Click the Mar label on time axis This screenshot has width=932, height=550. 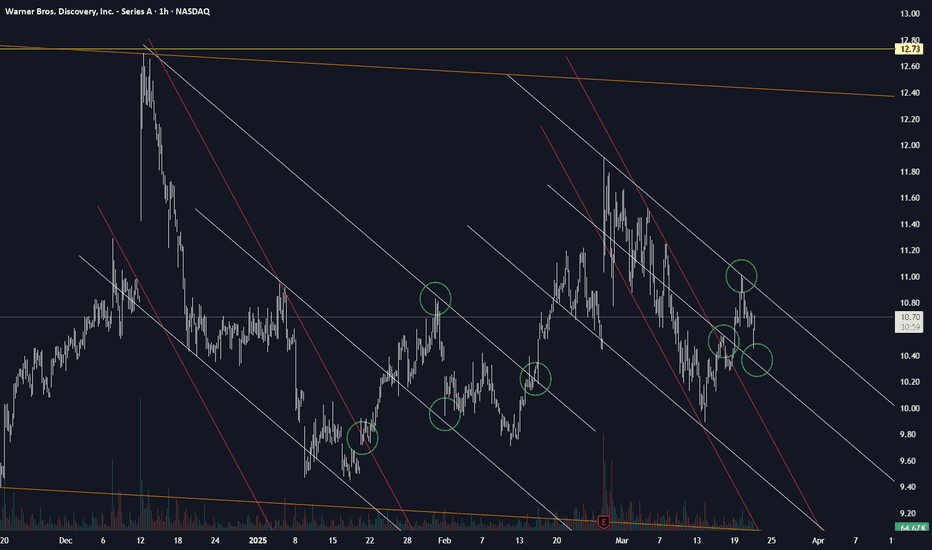click(x=622, y=540)
